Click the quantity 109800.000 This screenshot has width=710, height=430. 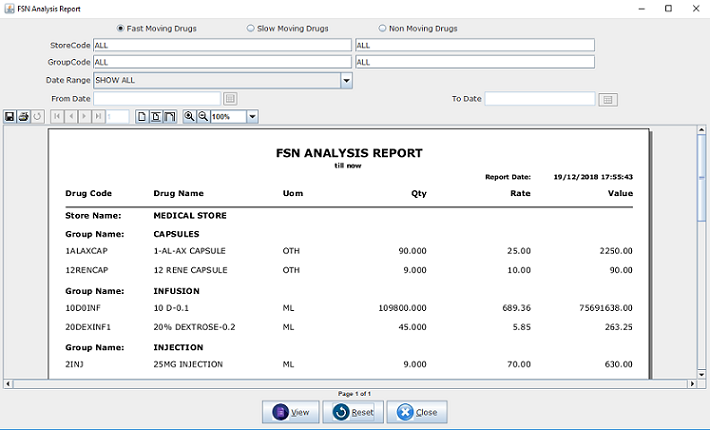coord(402,308)
